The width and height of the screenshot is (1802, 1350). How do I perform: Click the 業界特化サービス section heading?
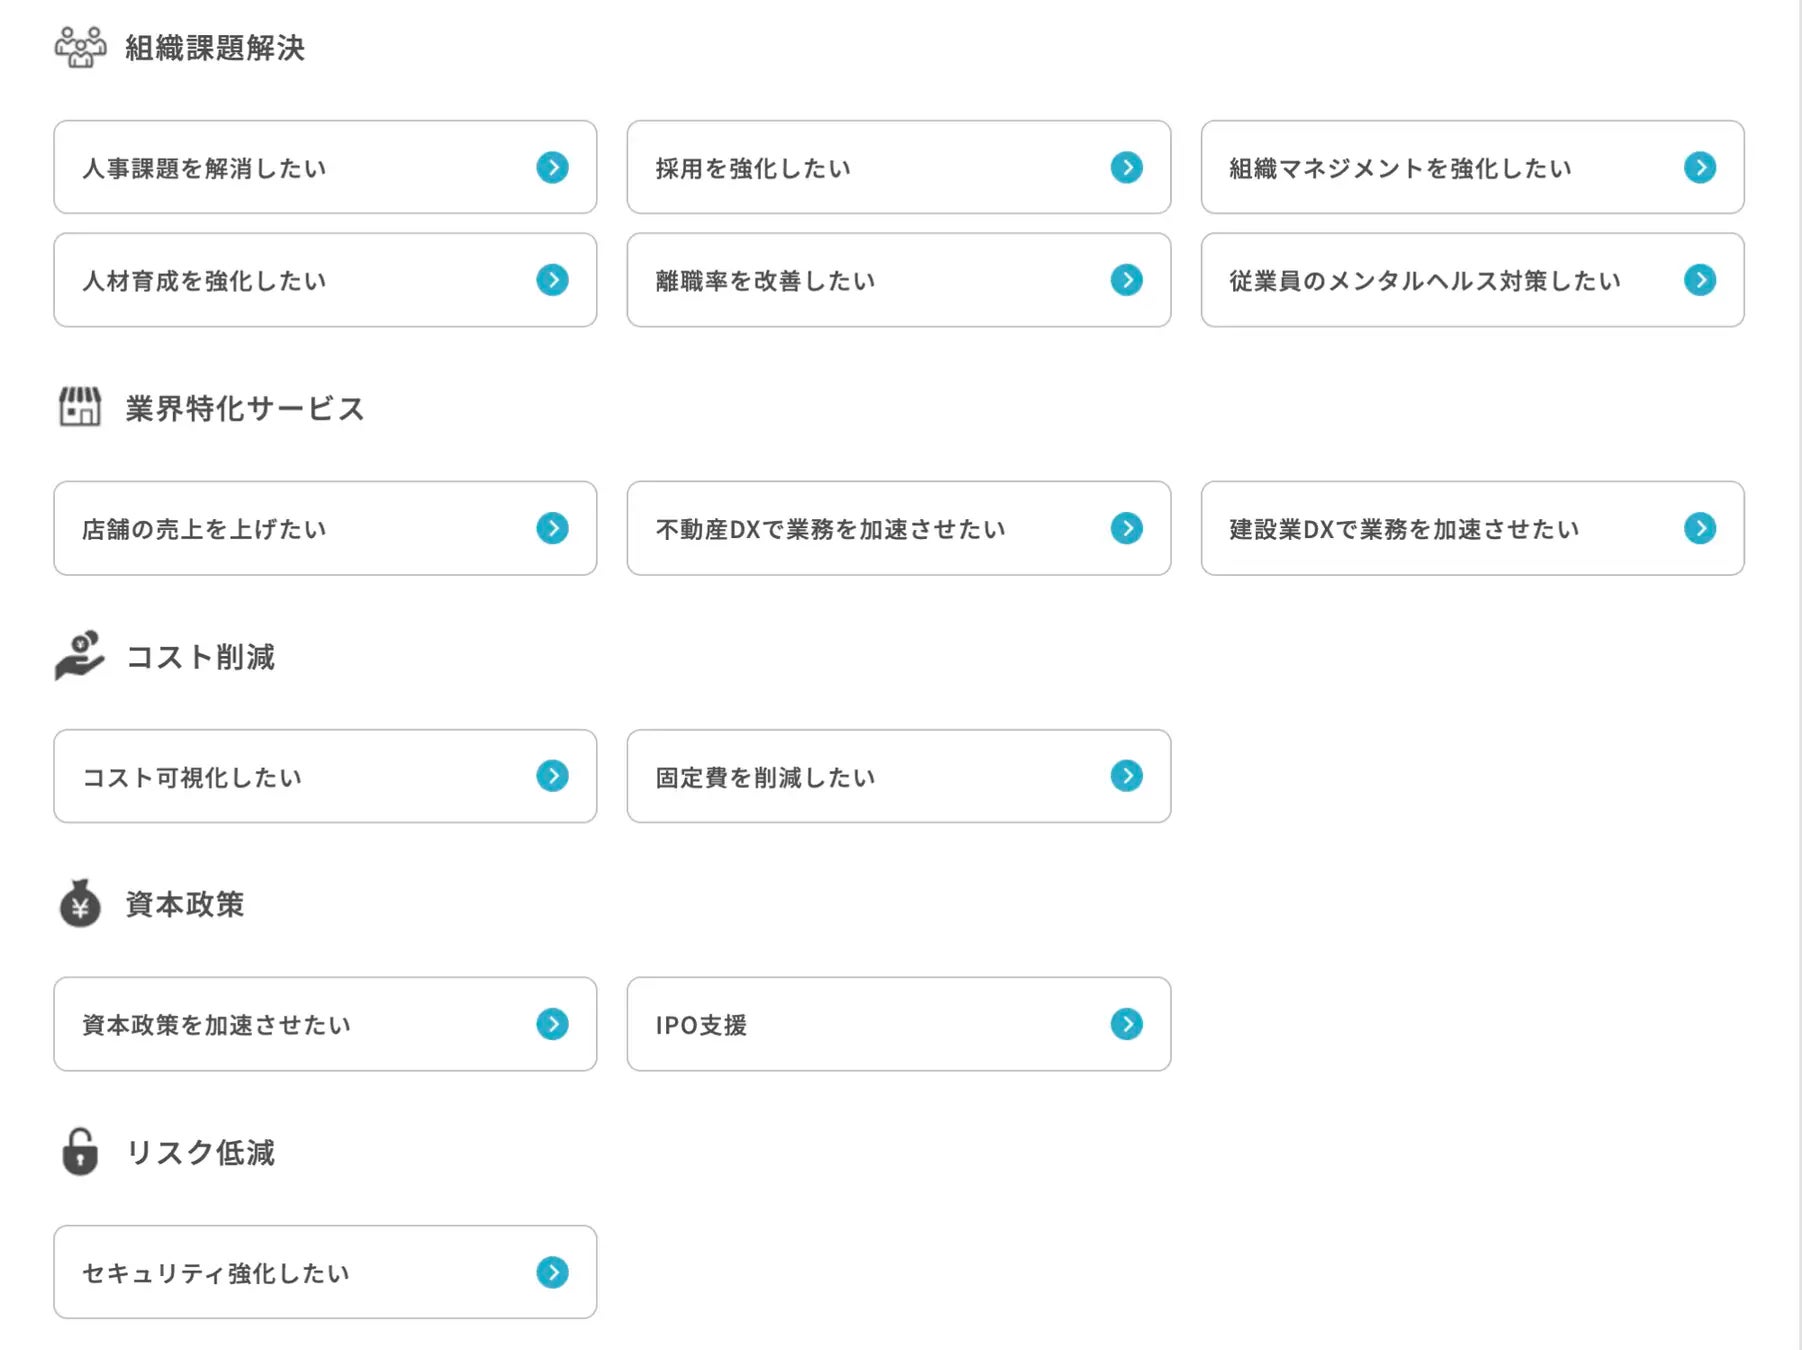pos(245,408)
